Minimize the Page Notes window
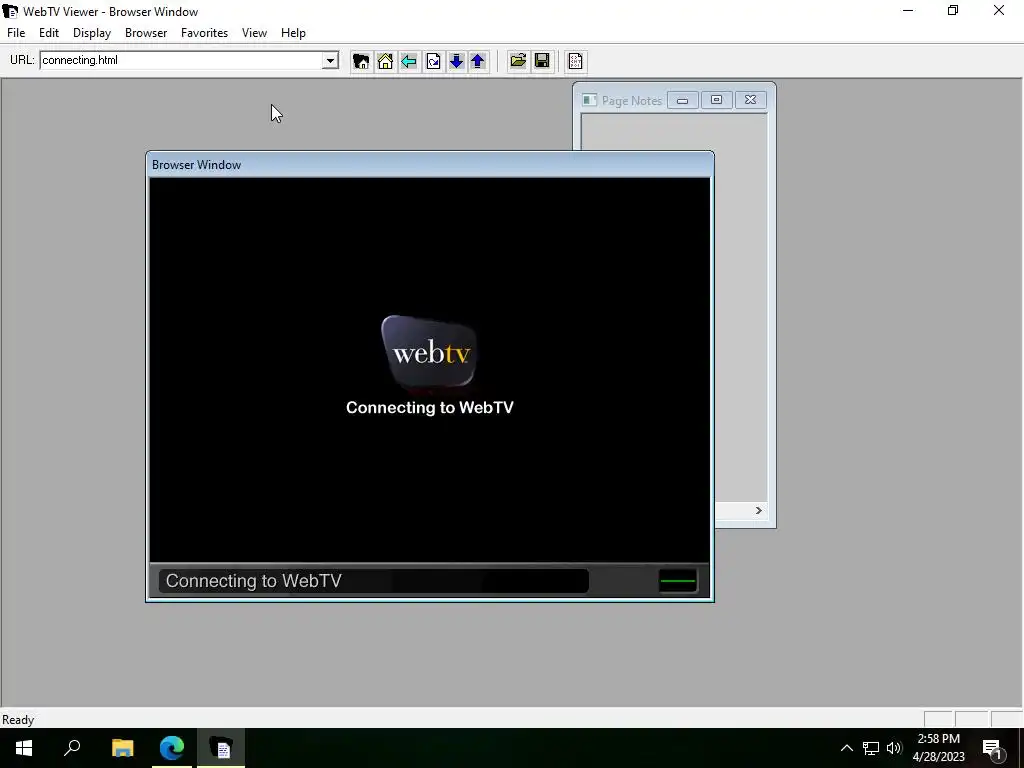Image resolution: width=1024 pixels, height=768 pixels. (682, 100)
